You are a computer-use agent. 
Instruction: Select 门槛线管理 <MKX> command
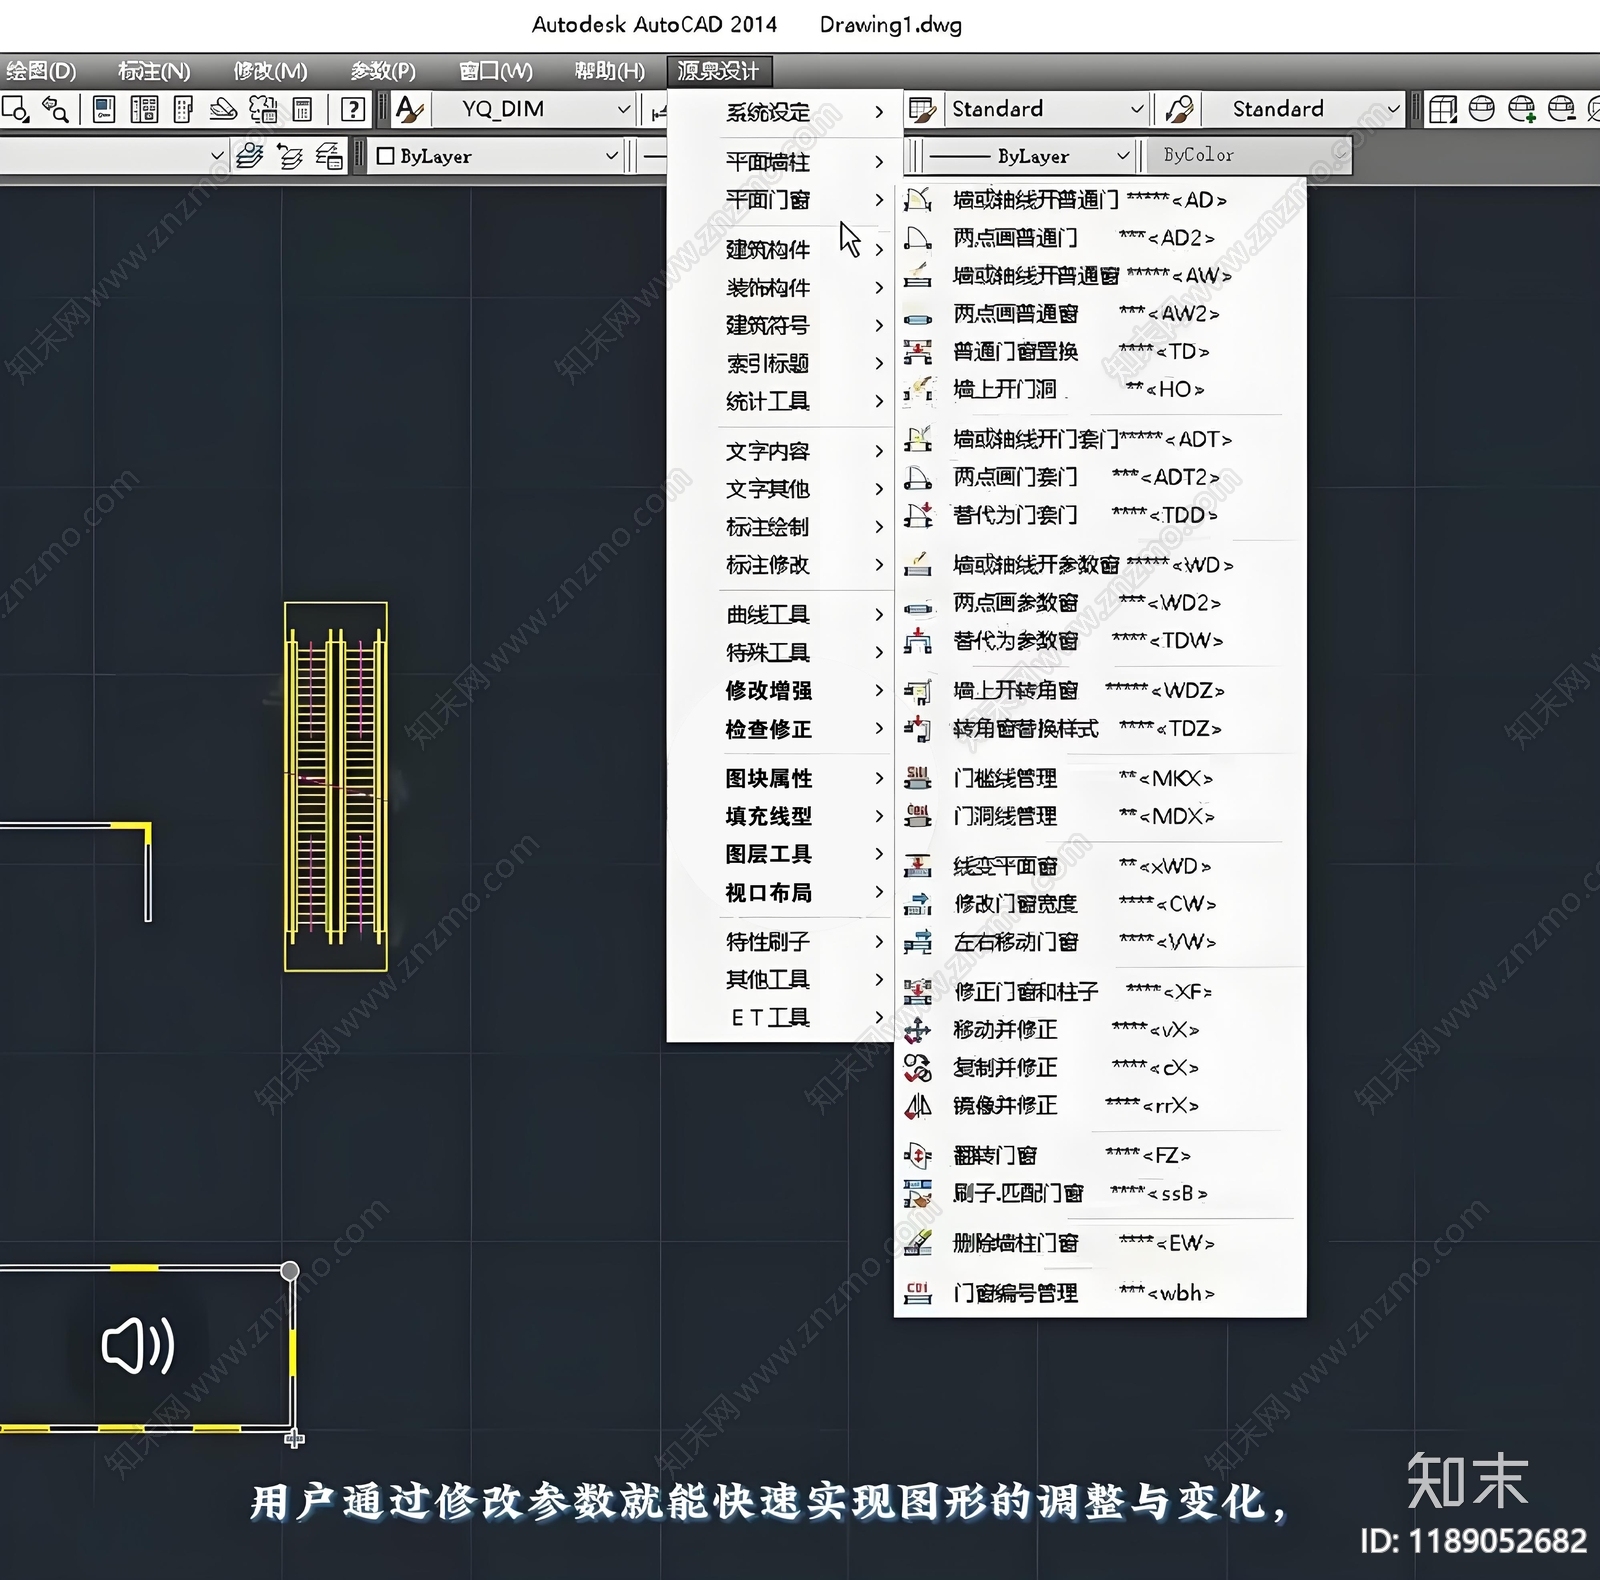coord(1100,778)
